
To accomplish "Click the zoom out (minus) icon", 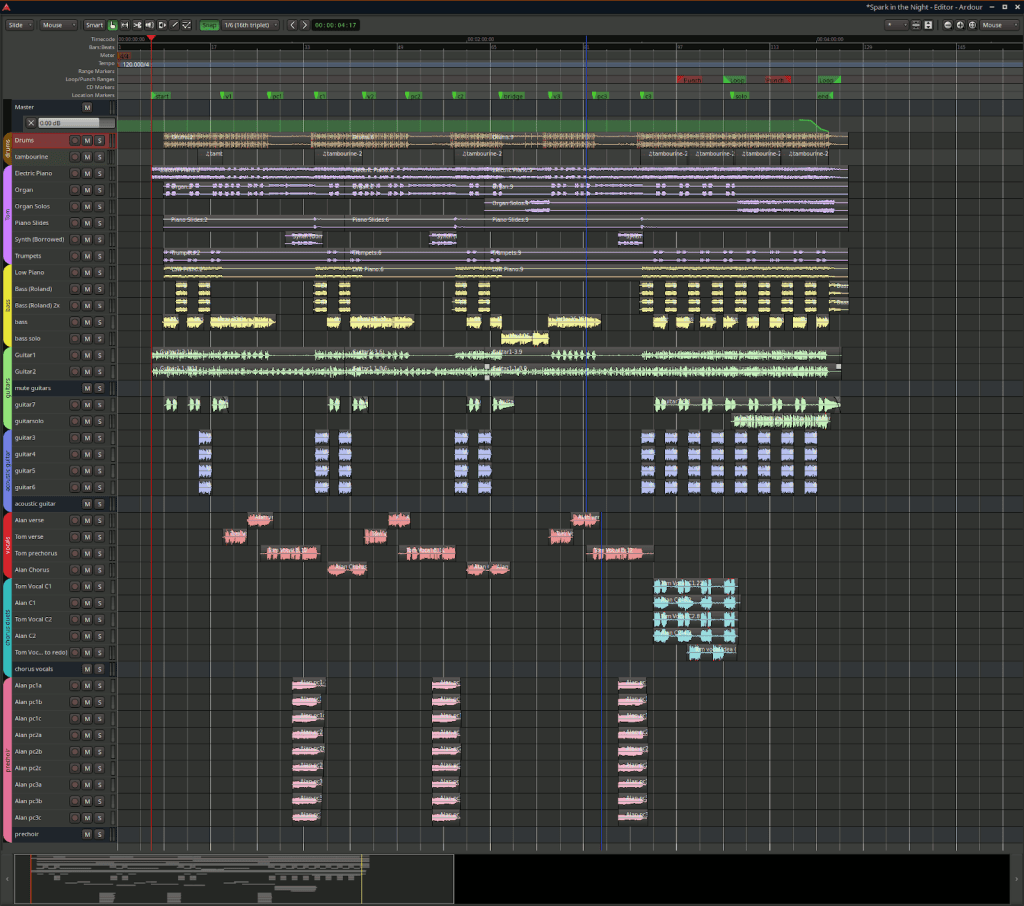I will [948, 25].
